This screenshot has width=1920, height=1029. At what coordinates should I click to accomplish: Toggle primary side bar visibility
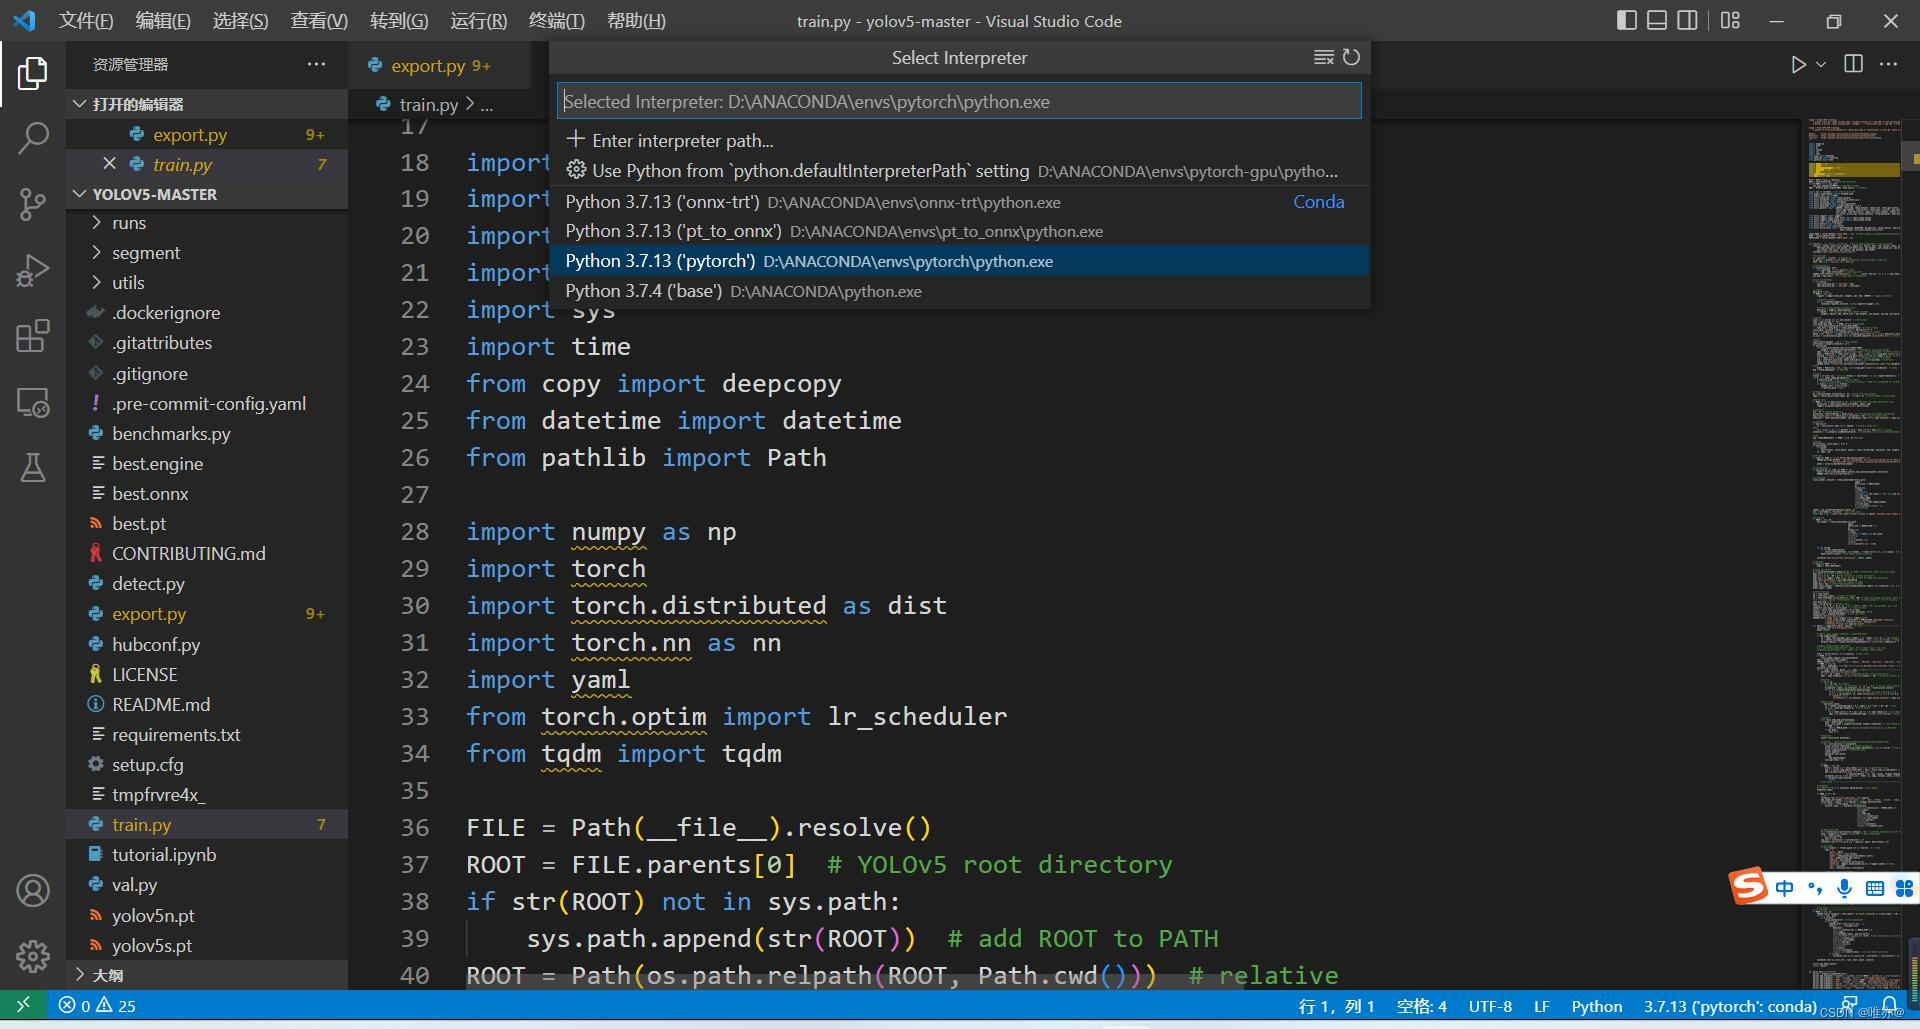[x=1626, y=20]
